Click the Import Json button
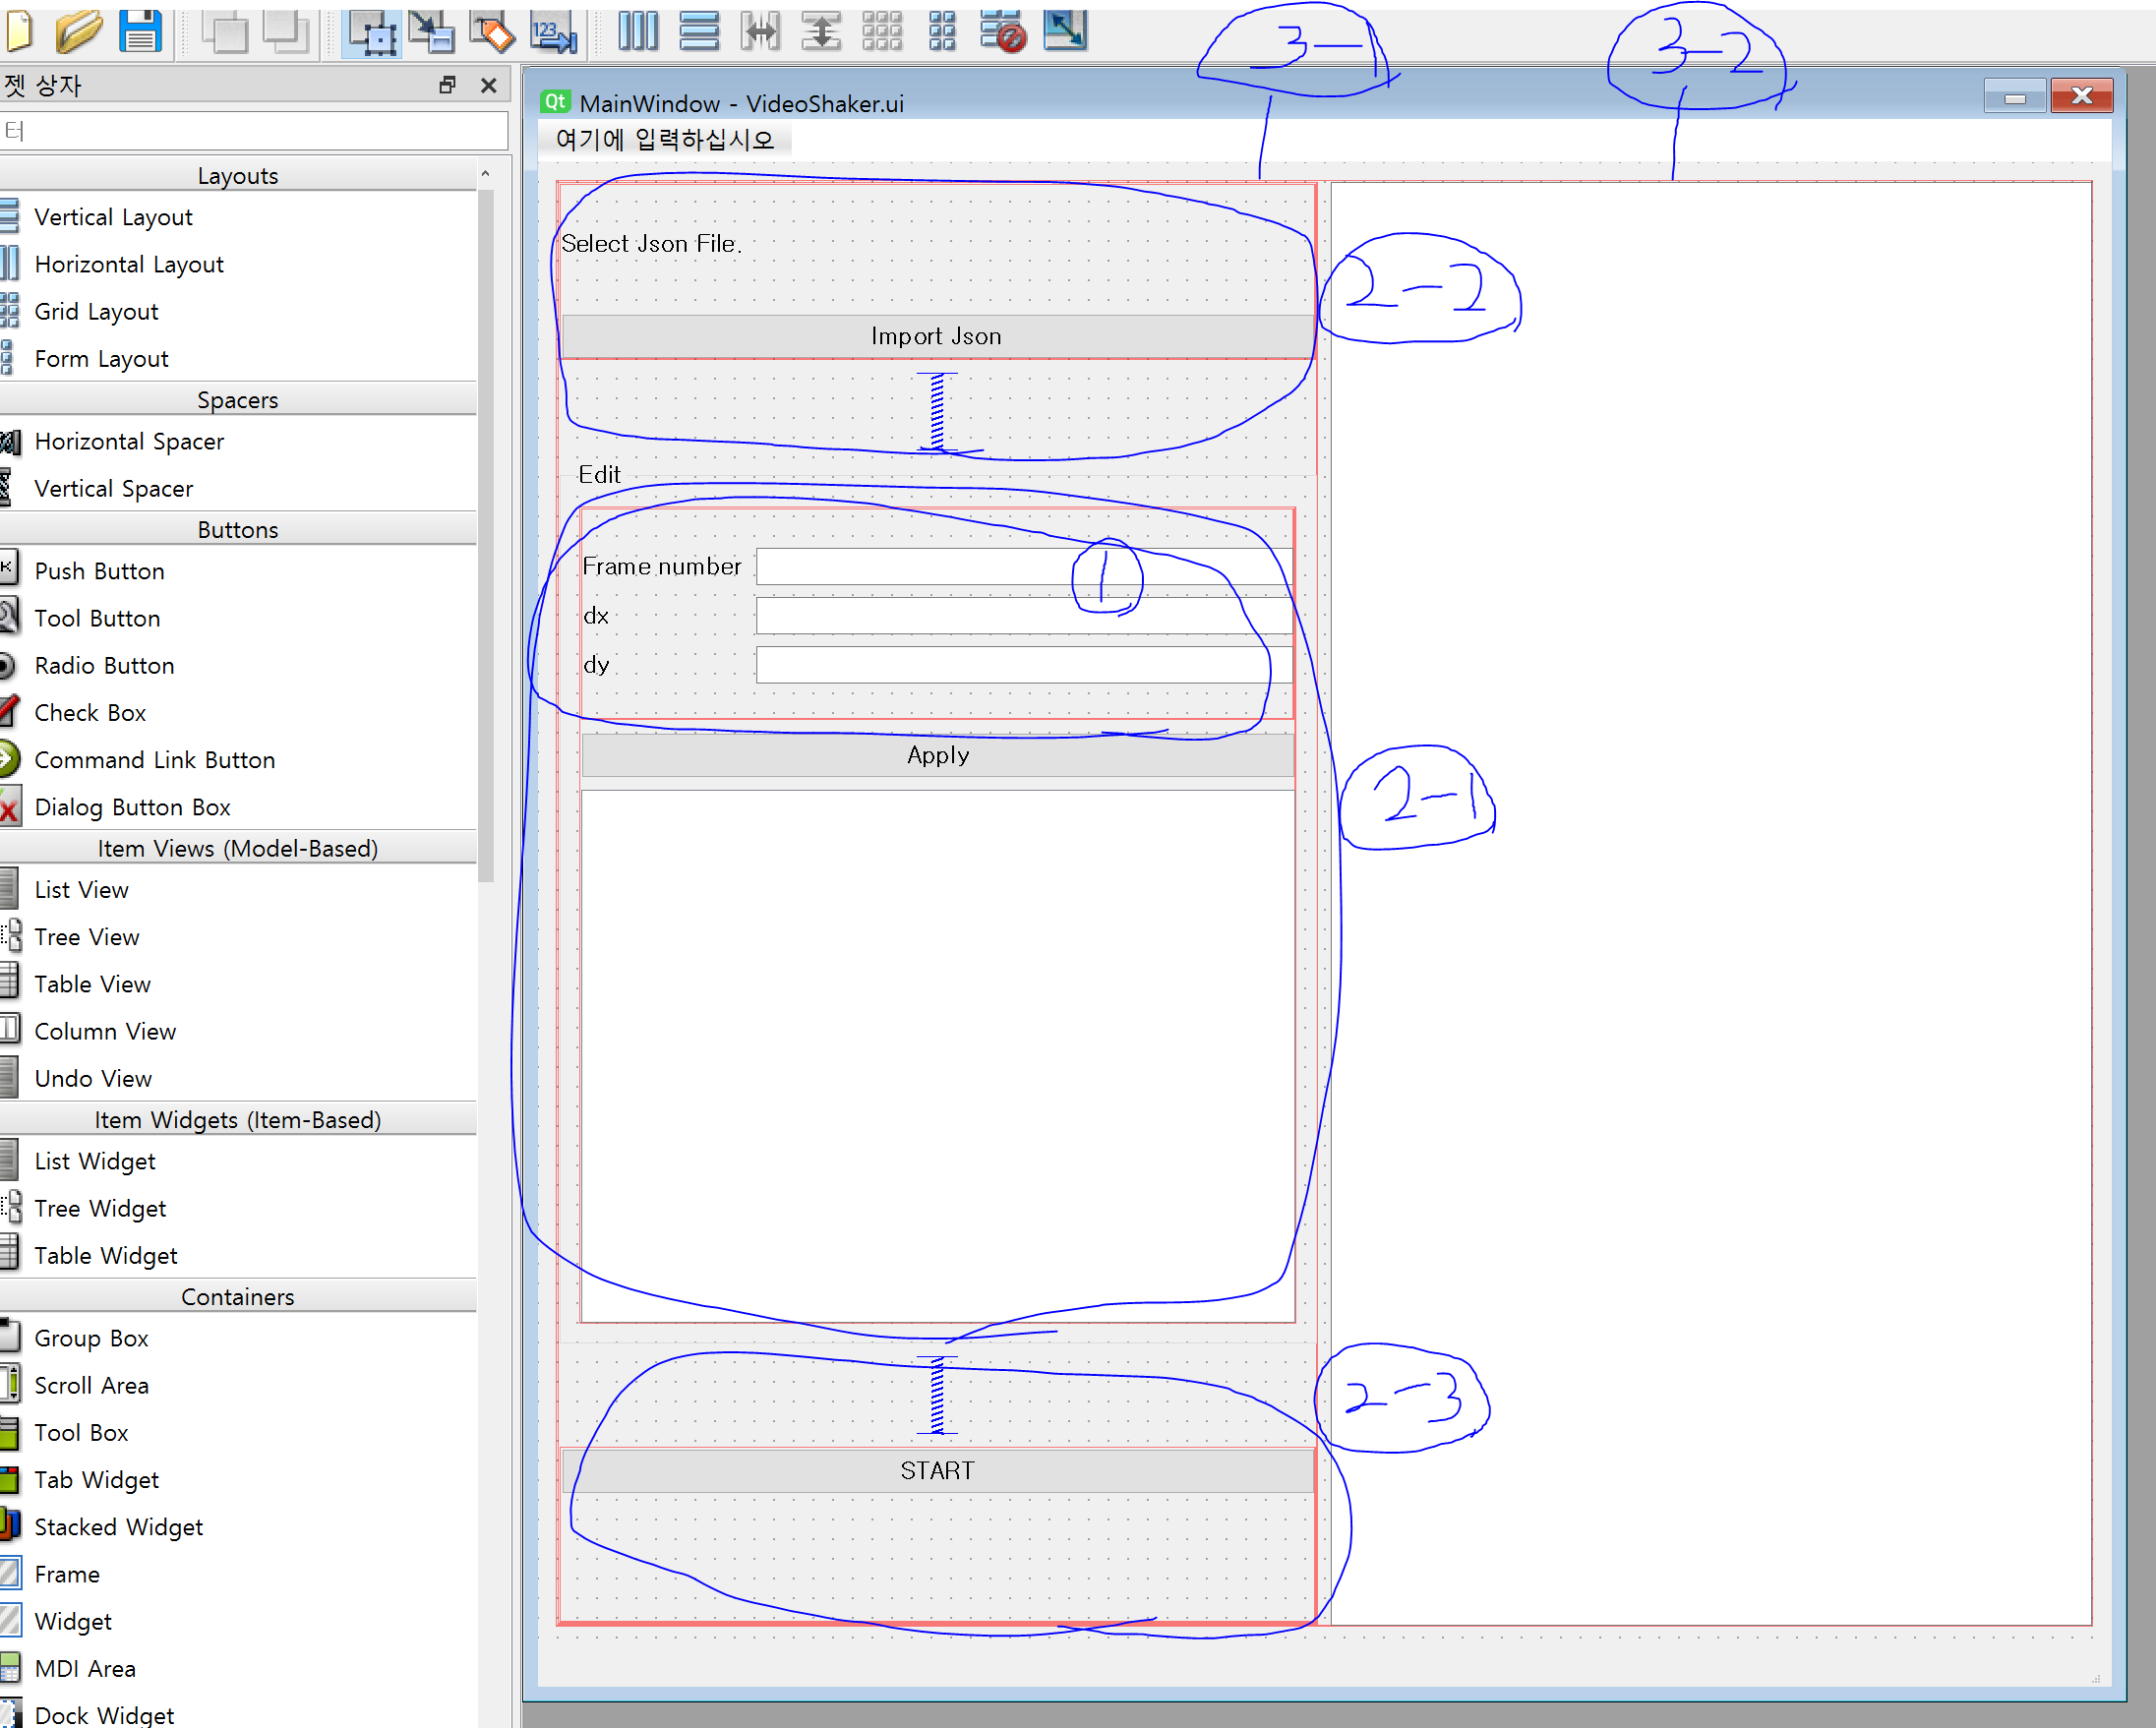The height and width of the screenshot is (1728, 2156). [936, 336]
